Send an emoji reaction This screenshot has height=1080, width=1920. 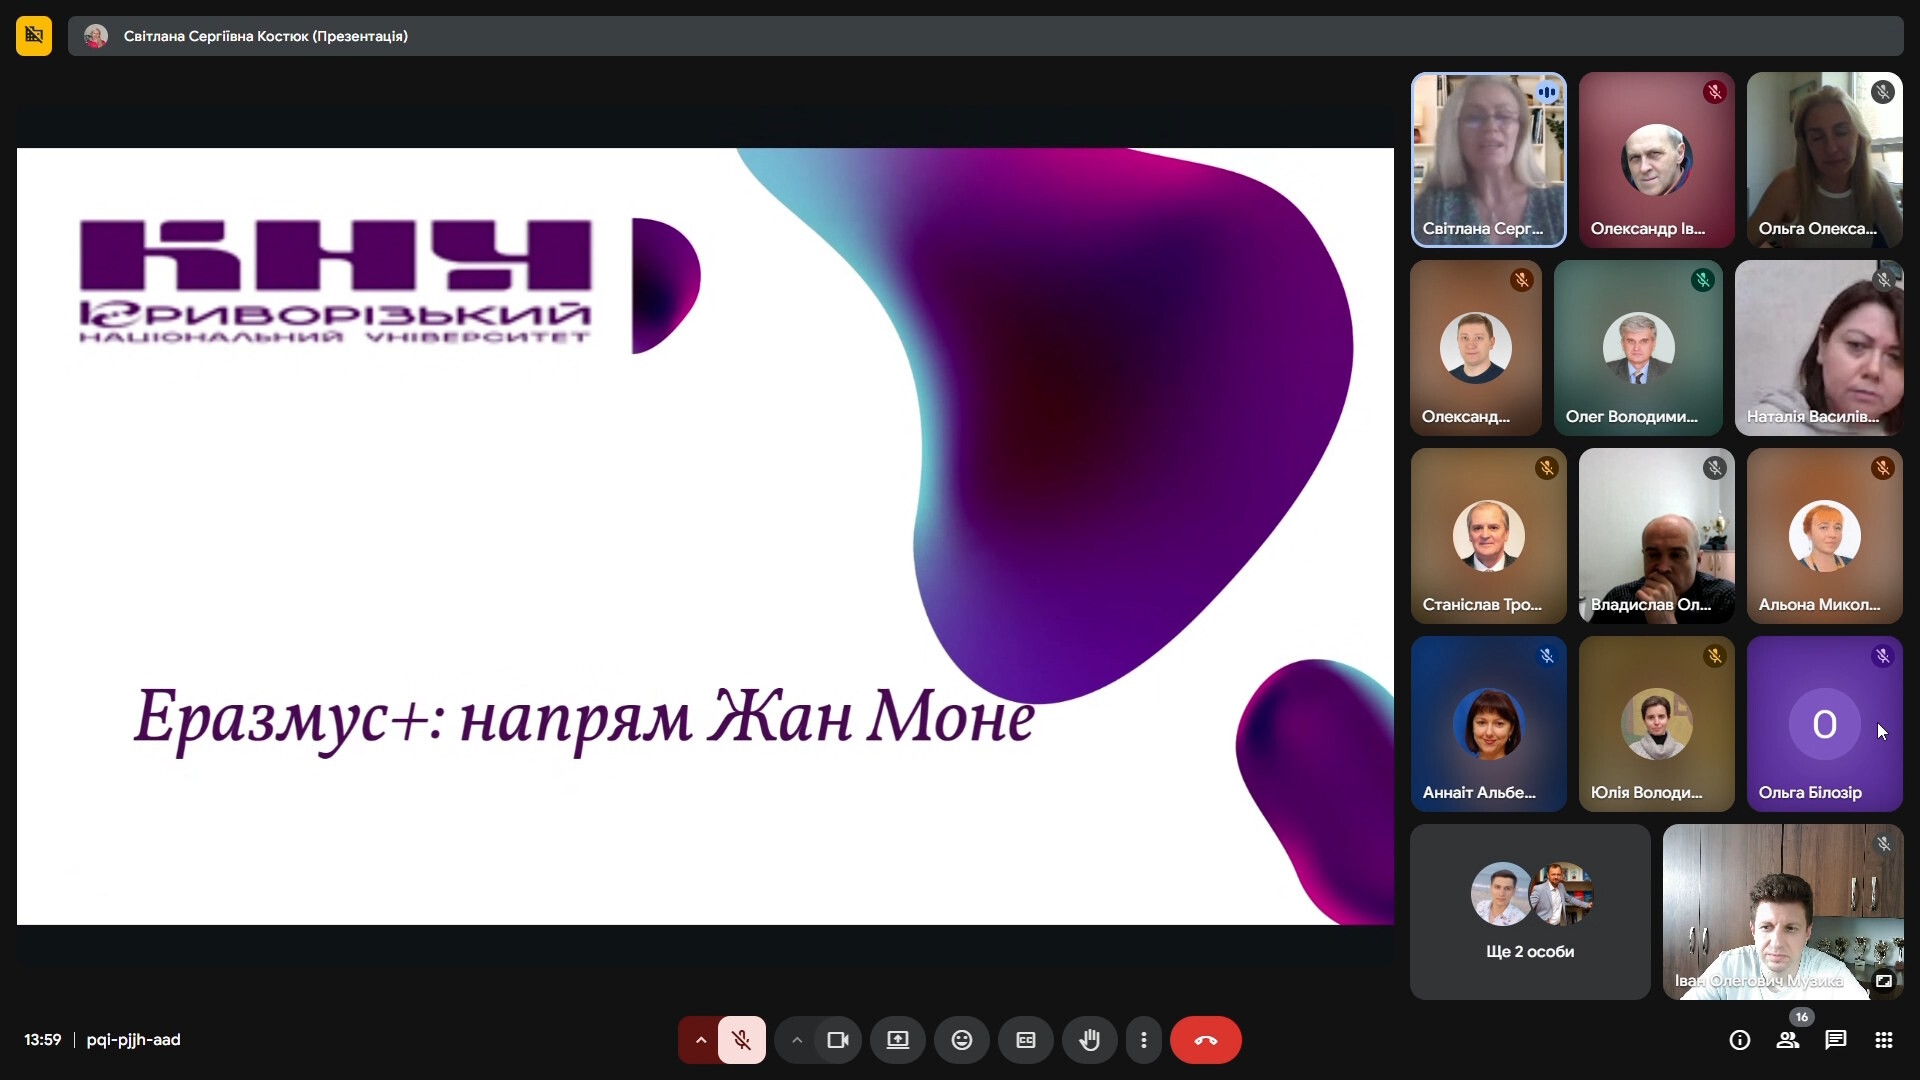962,1040
